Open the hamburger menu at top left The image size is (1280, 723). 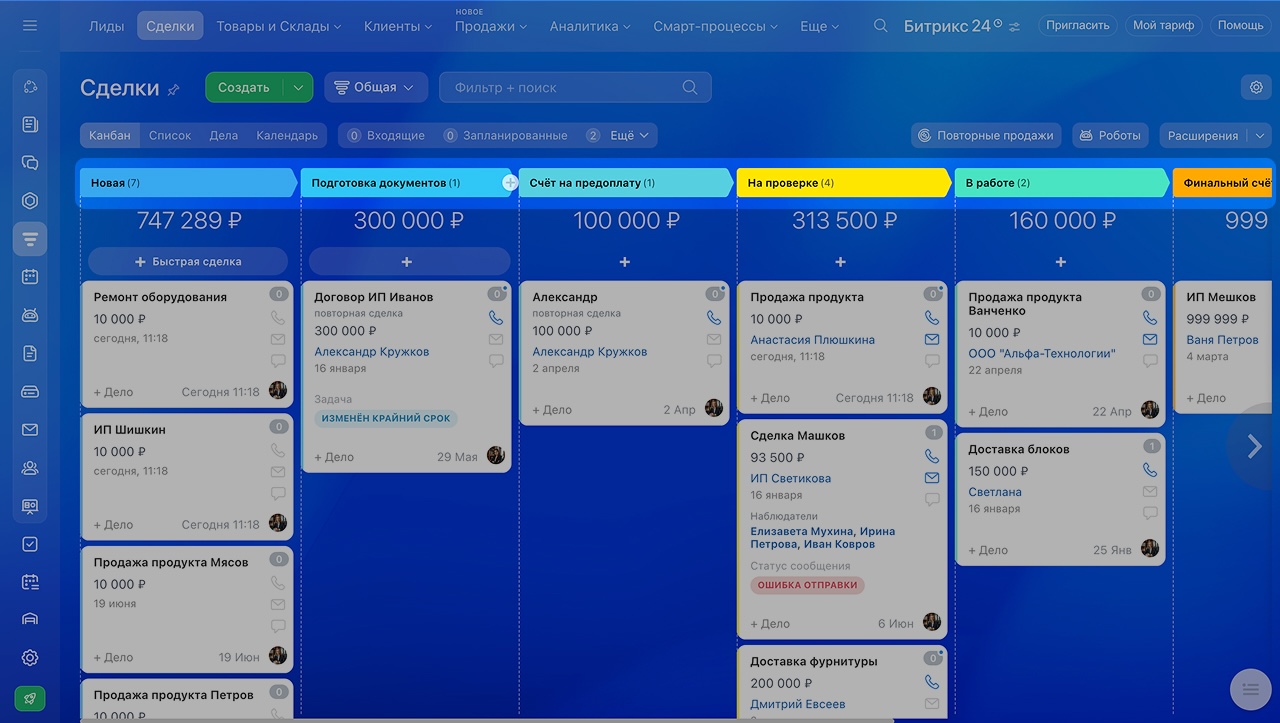pos(29,25)
